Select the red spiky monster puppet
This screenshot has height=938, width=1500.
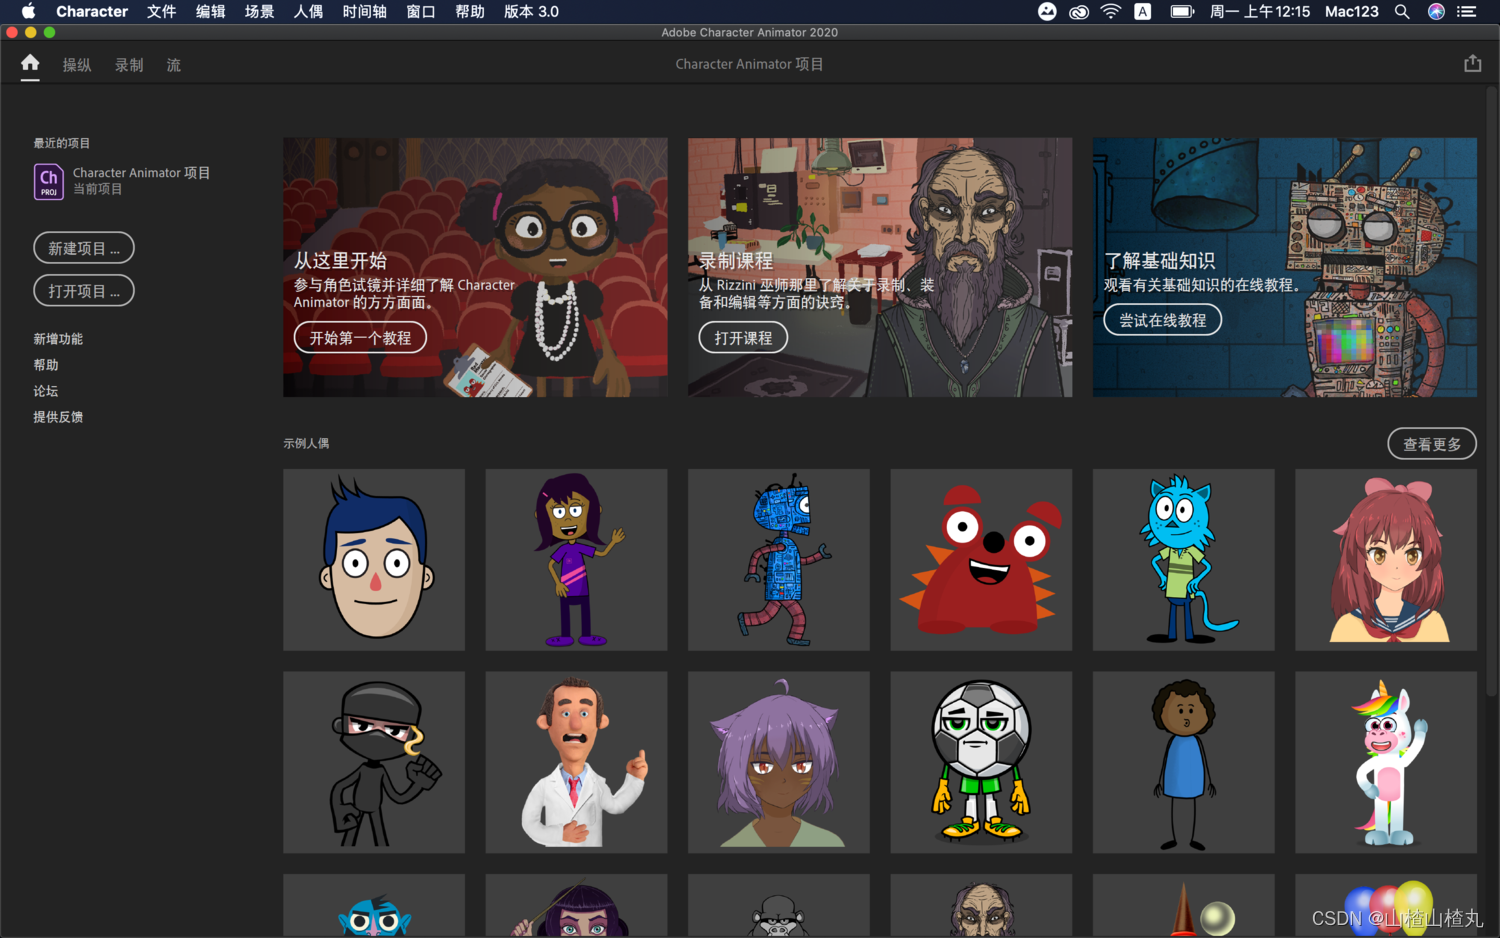(x=981, y=560)
